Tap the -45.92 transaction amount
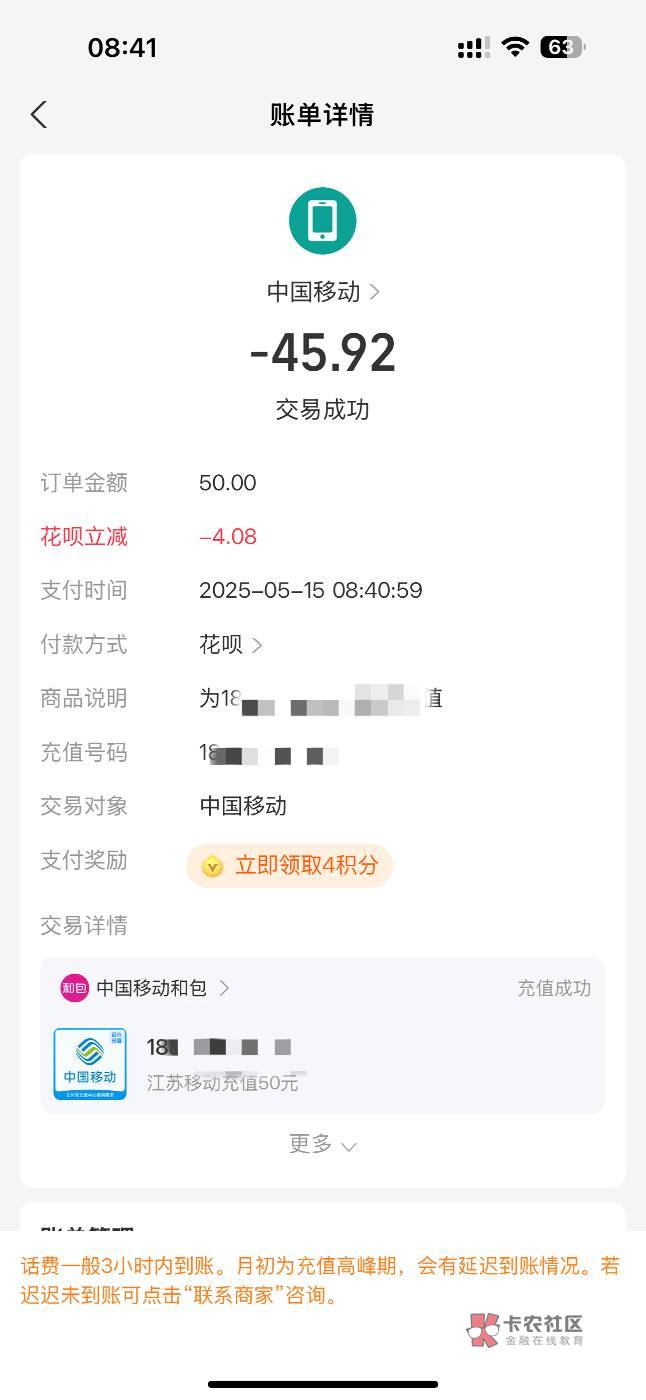646x1400 pixels. click(x=322, y=353)
